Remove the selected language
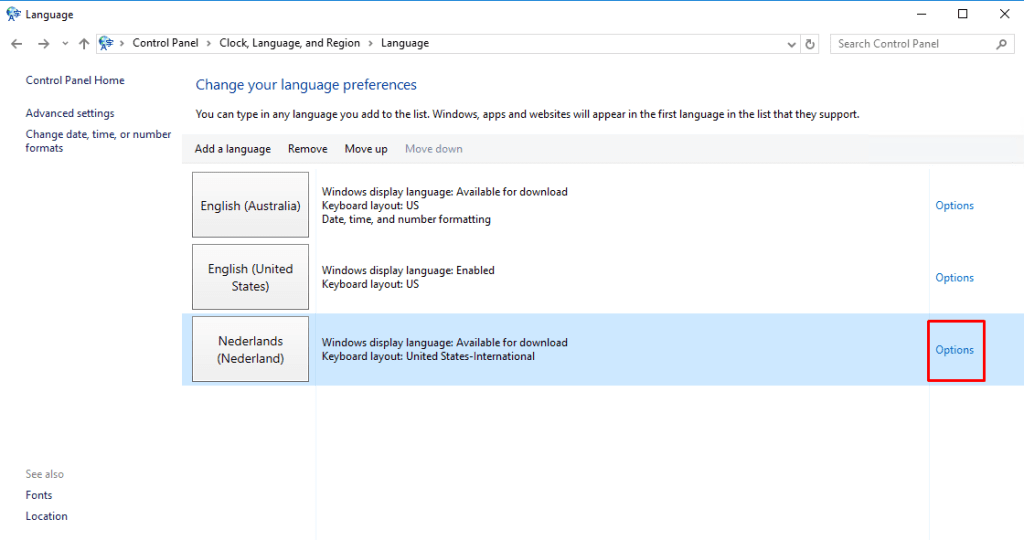Viewport: 1024px width, 540px height. (x=308, y=149)
